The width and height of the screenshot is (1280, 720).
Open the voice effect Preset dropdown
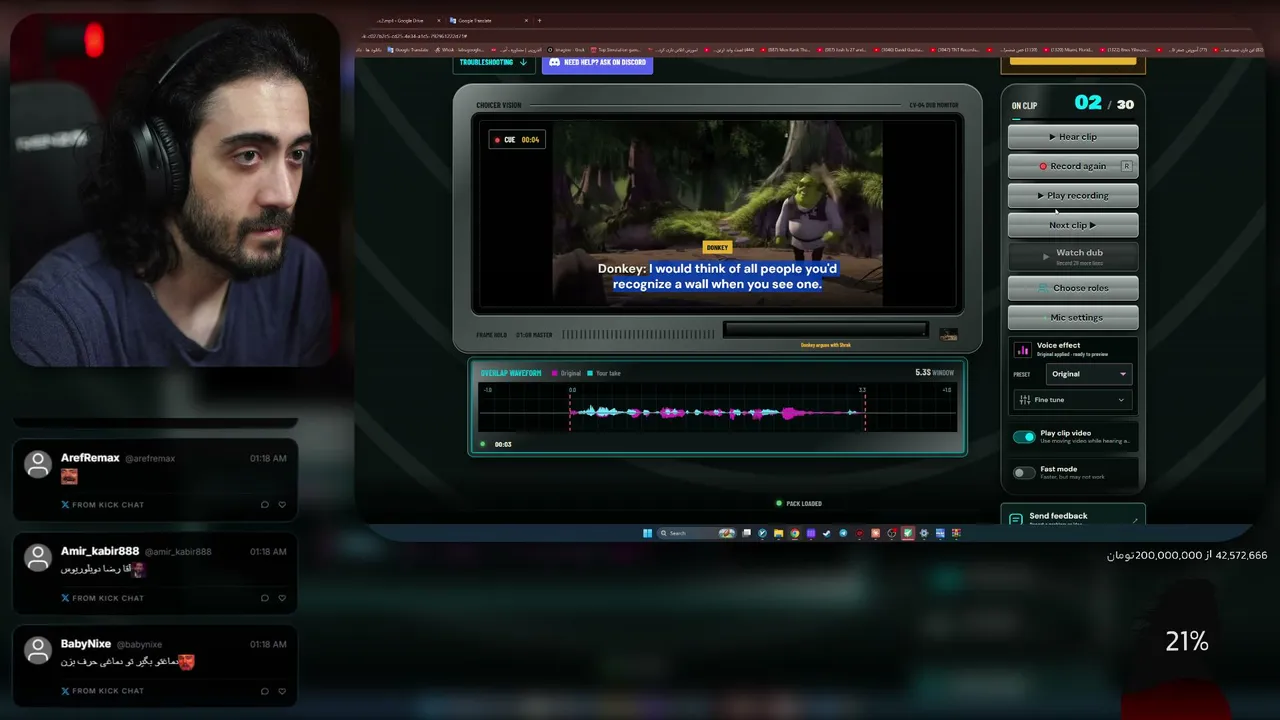point(1089,374)
